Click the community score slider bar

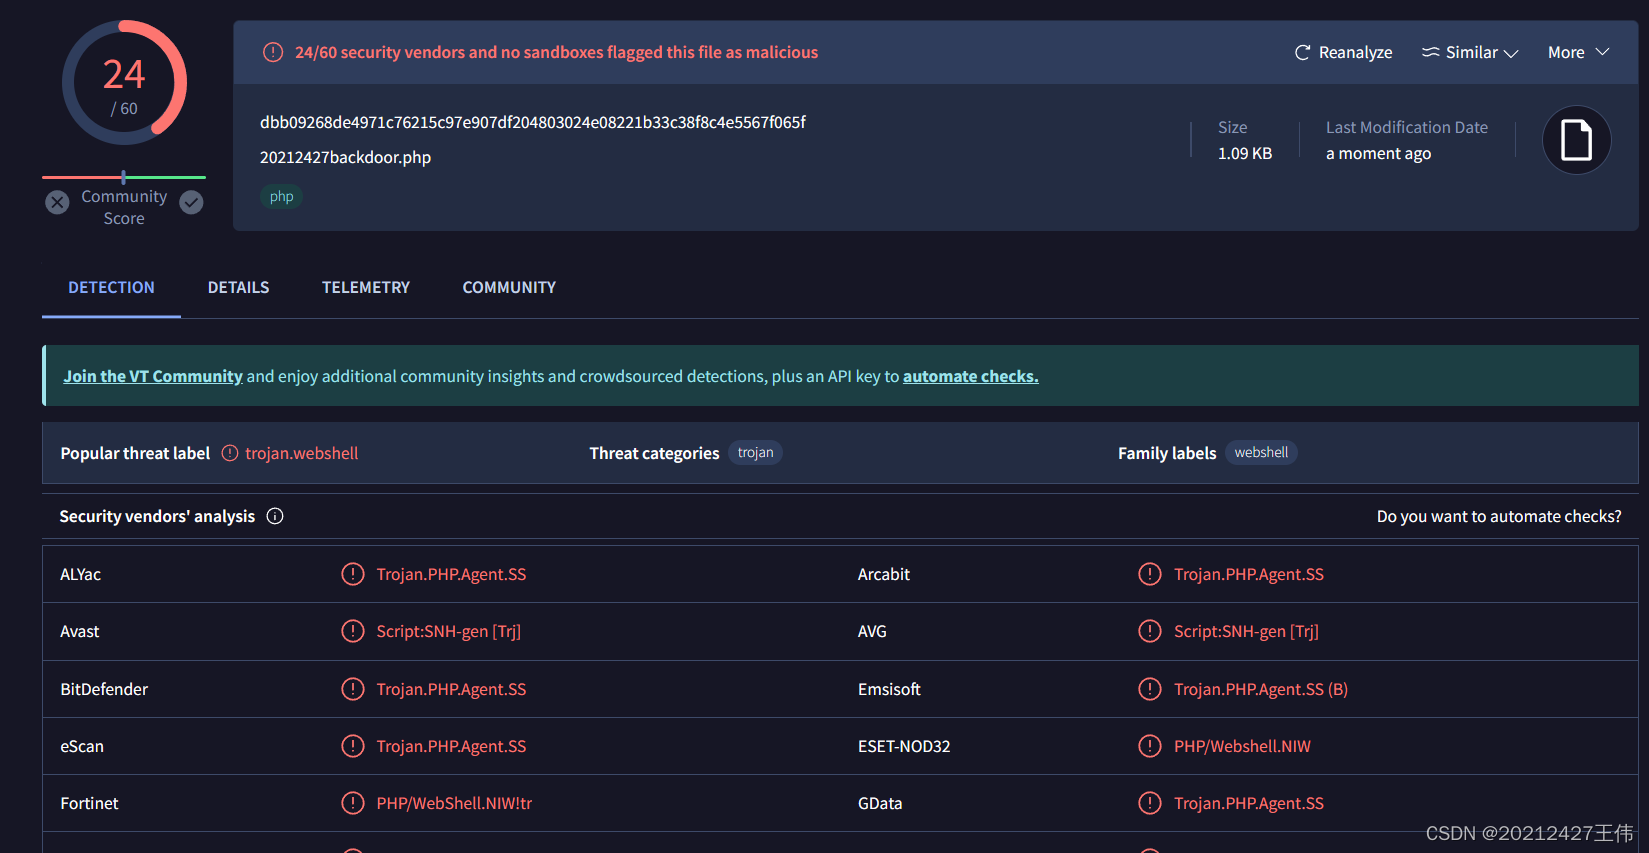(x=124, y=177)
